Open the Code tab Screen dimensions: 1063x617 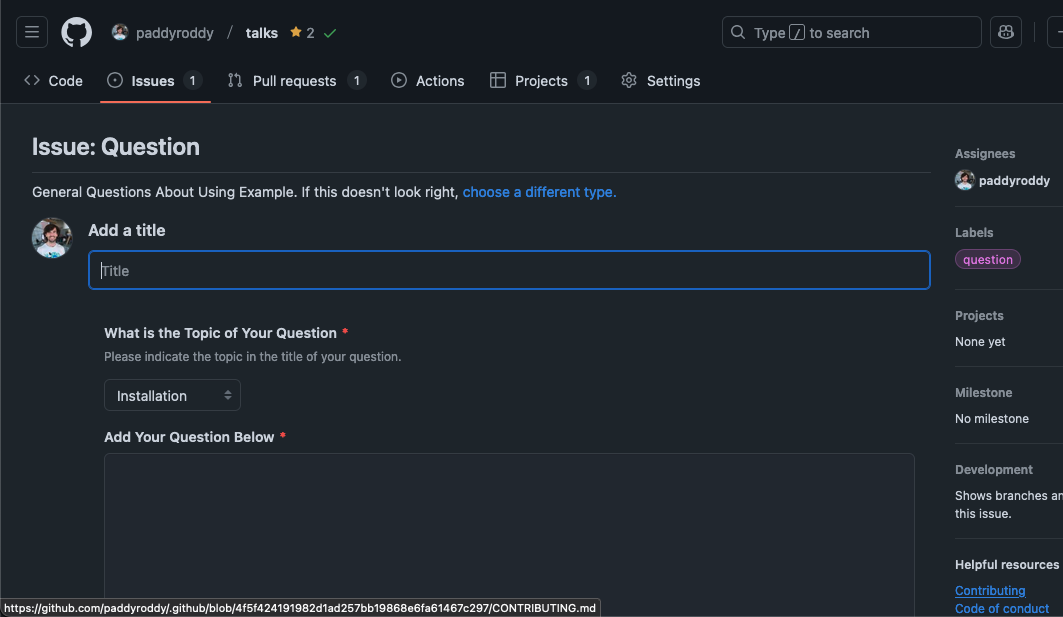[54, 81]
